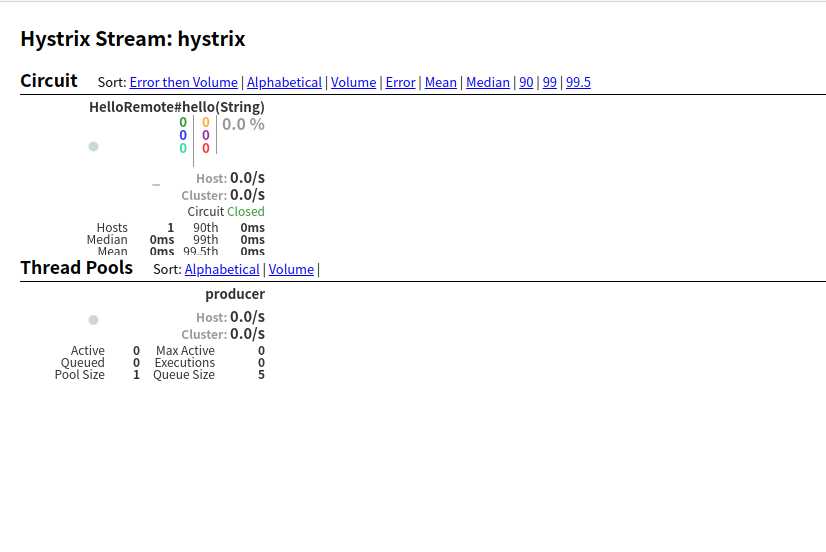Click the thread pool Host rate value
Screen dimensions: 826x552
pos(247,317)
